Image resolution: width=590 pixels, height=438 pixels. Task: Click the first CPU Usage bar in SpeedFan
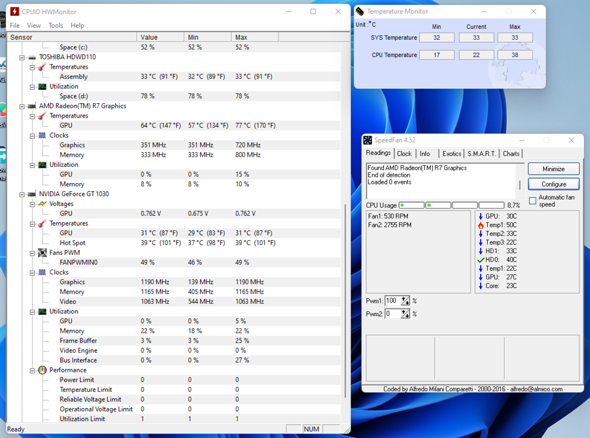(x=412, y=205)
